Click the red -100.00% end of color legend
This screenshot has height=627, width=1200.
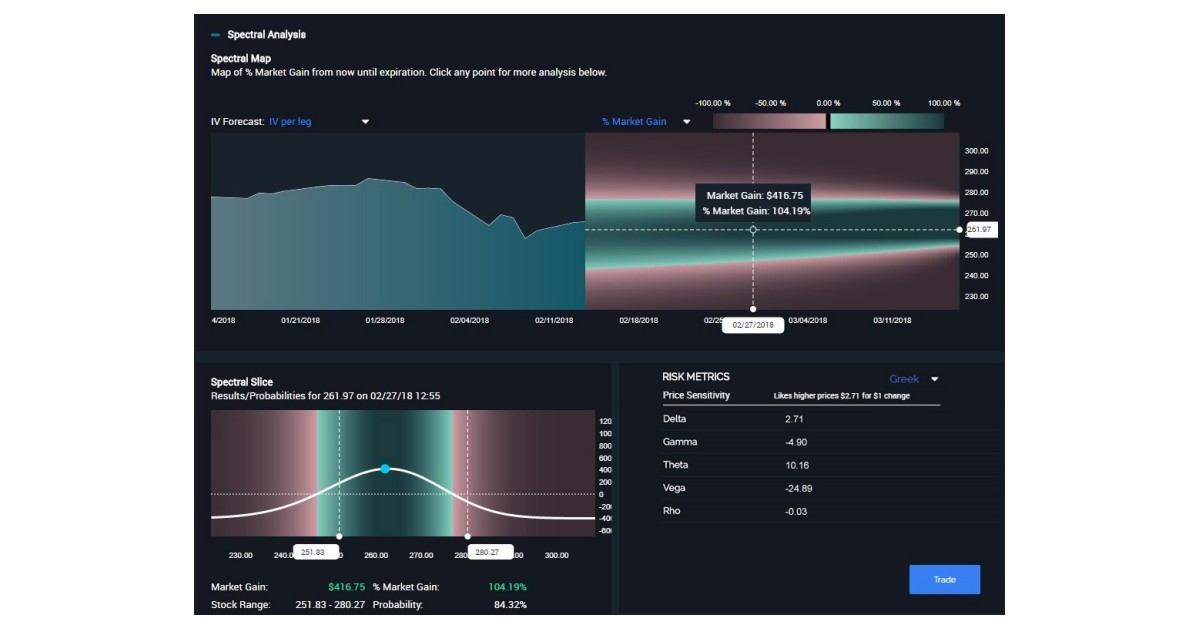(x=717, y=119)
